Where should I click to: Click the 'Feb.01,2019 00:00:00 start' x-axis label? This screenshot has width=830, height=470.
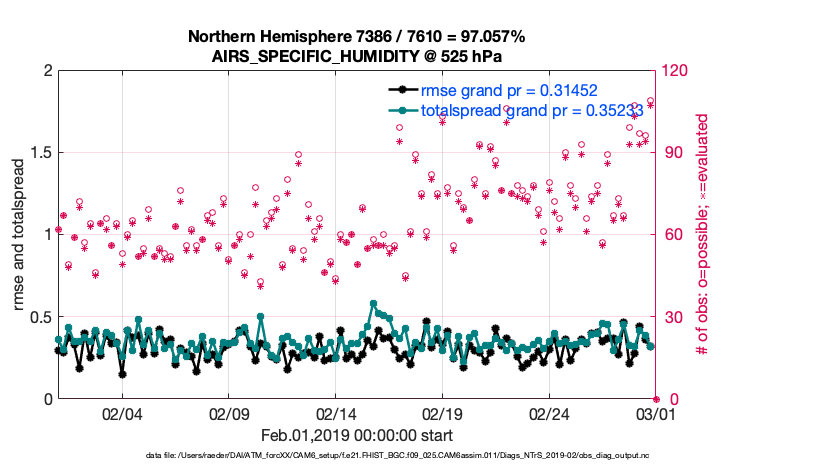[x=356, y=436]
